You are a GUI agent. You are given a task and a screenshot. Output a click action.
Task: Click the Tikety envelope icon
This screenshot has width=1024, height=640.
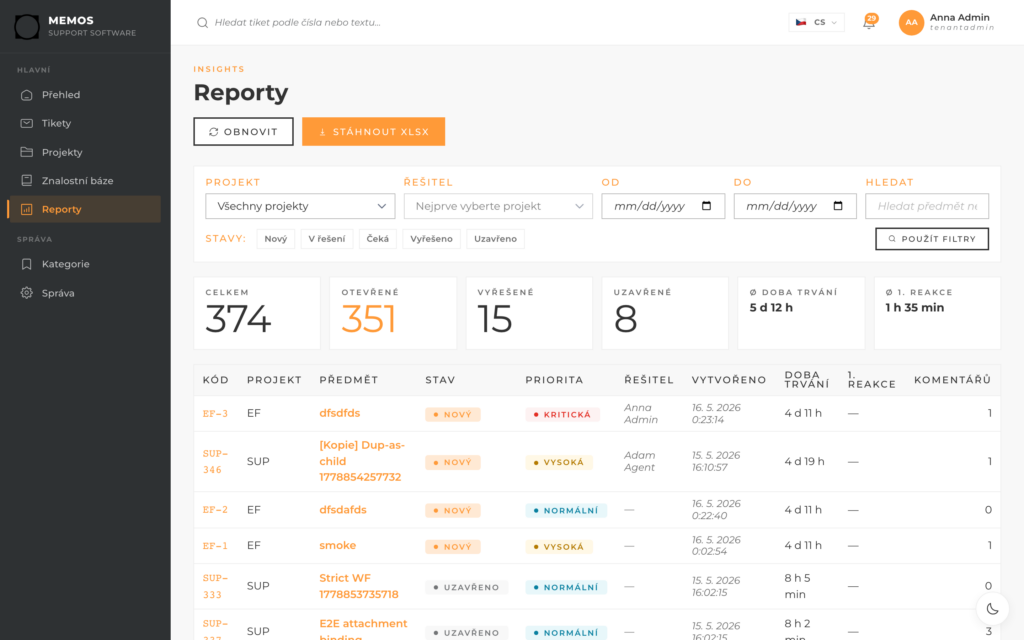[27, 123]
